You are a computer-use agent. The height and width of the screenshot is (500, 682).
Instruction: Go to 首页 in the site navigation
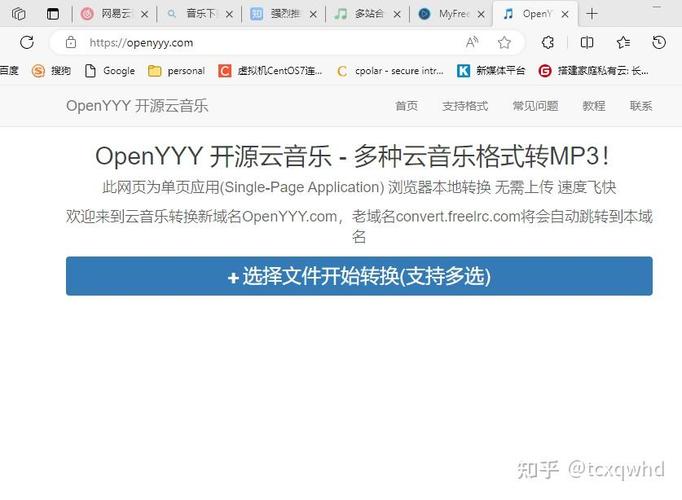[x=407, y=106]
